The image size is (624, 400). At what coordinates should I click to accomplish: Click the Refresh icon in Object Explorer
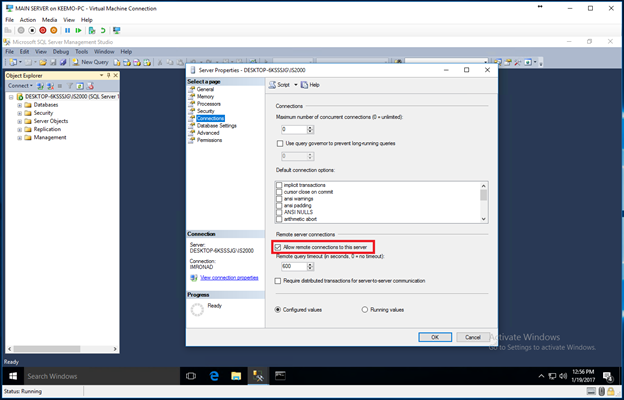(80, 86)
